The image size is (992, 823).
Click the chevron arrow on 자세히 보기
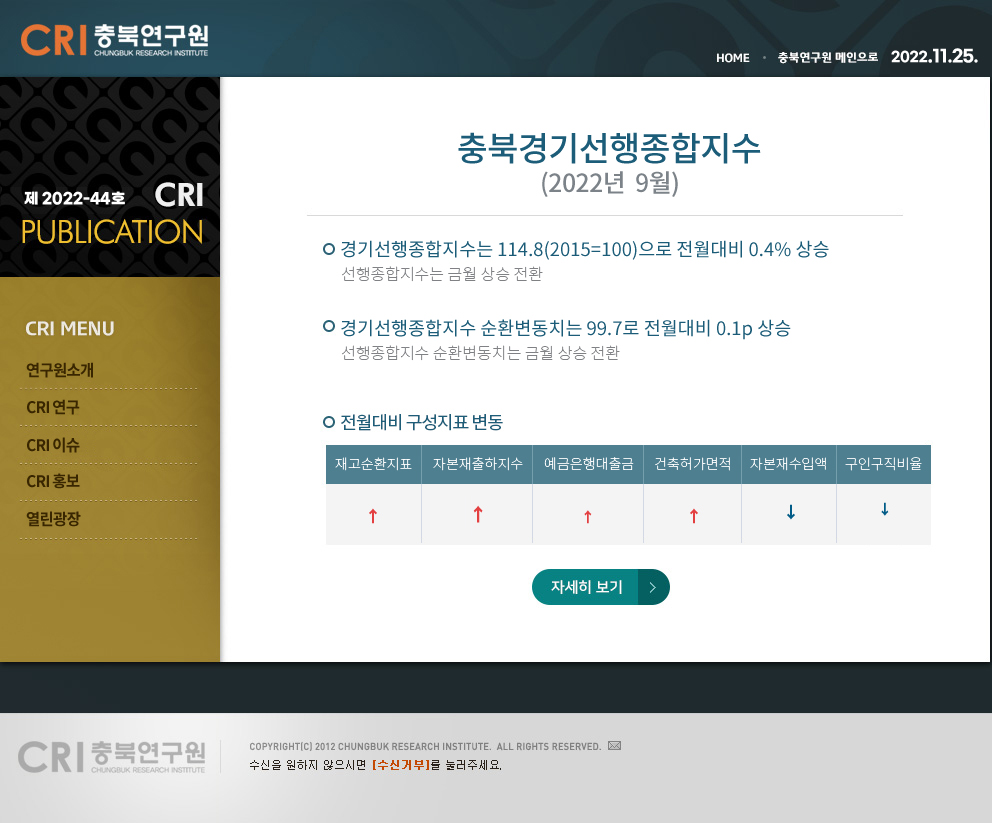pos(653,587)
